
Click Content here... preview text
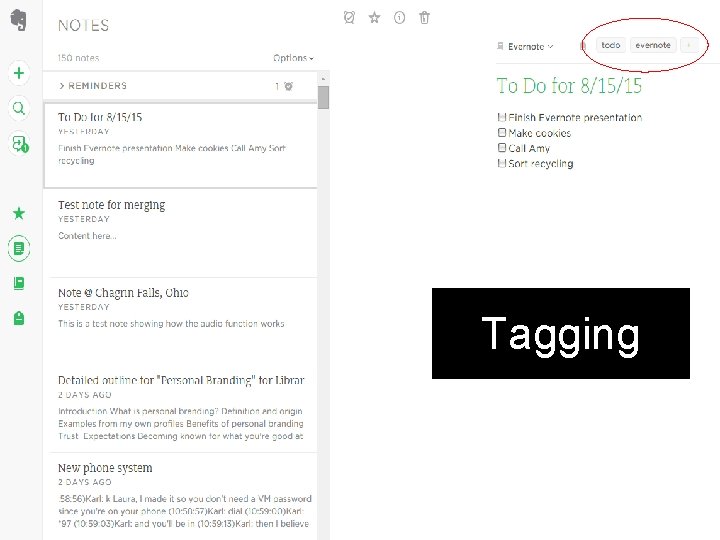click(87, 236)
